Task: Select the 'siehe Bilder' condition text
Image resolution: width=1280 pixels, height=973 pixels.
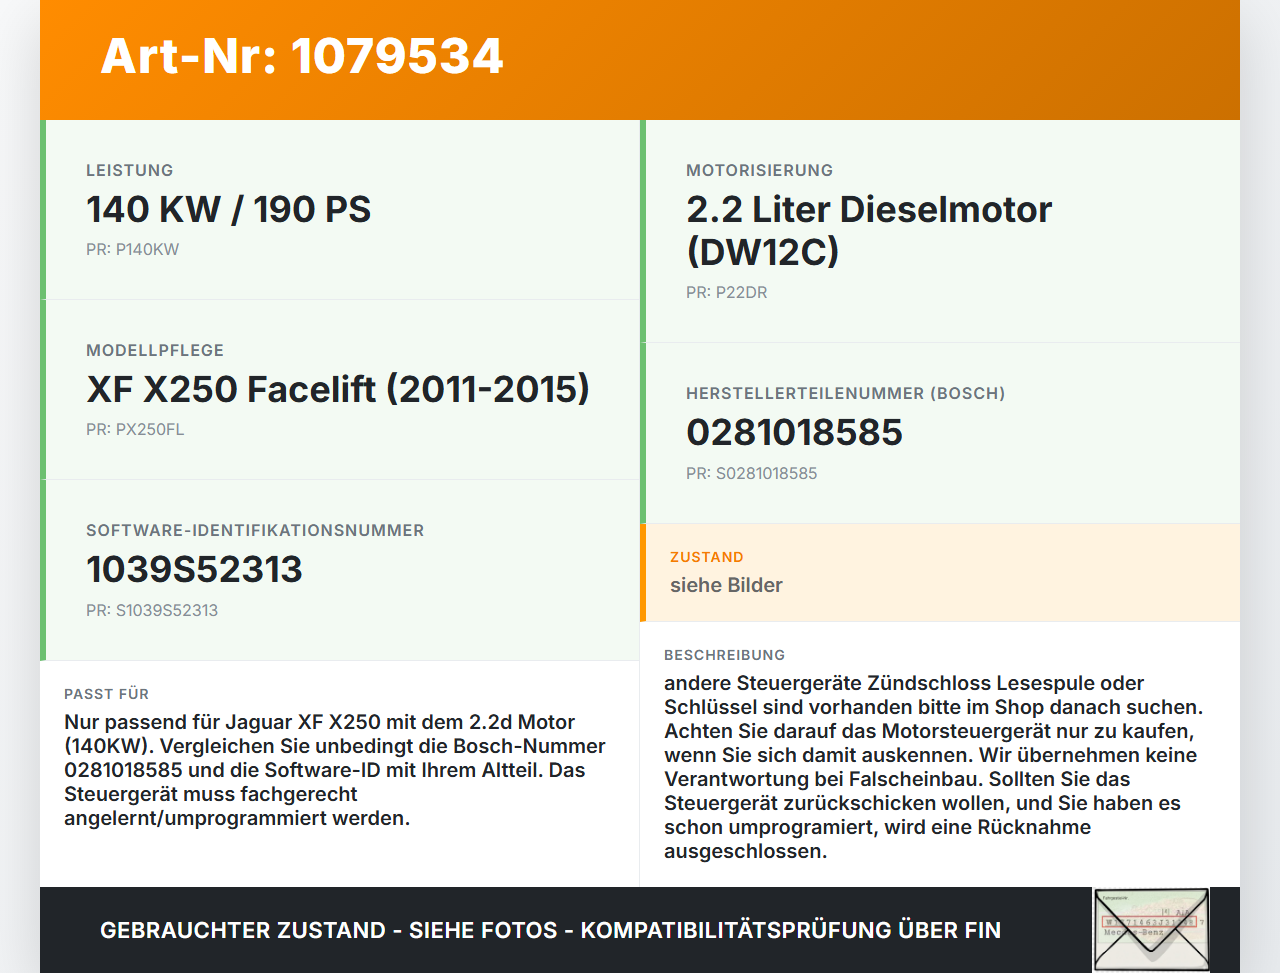Action: (726, 585)
